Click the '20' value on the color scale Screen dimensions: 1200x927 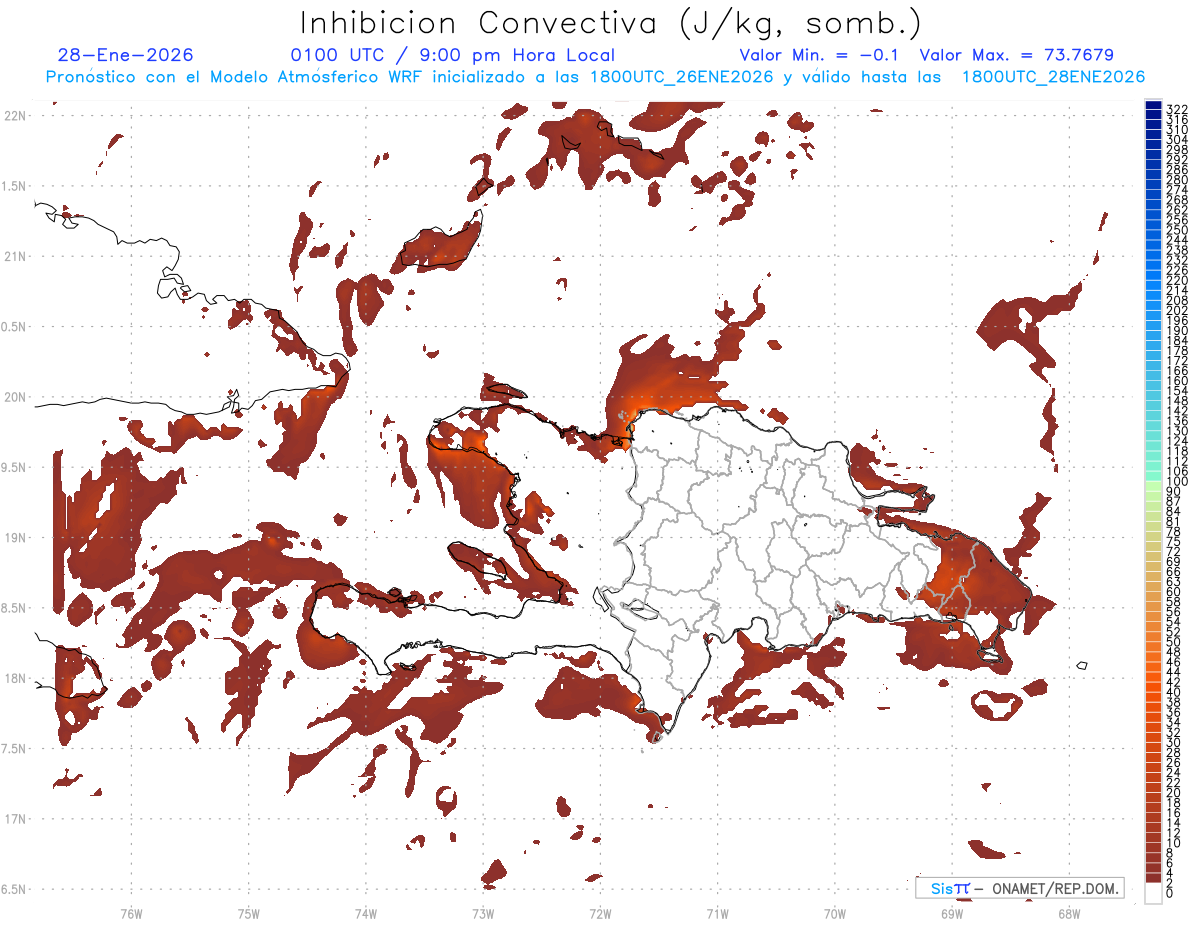click(x=1173, y=793)
